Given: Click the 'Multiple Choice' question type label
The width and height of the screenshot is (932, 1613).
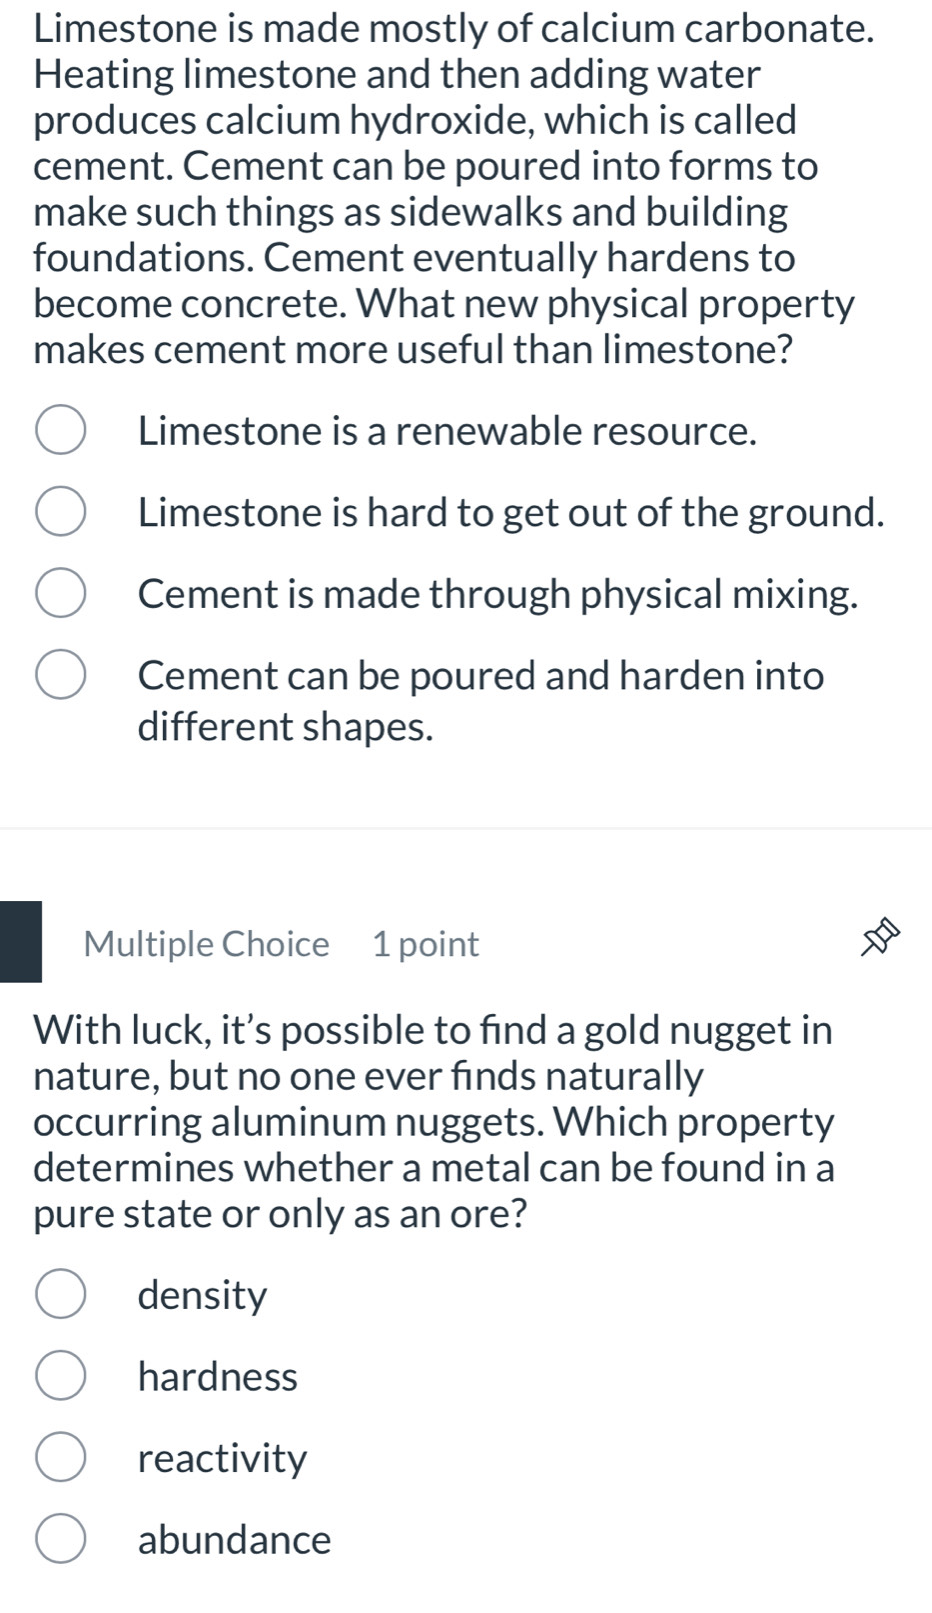Looking at the screenshot, I should (206, 944).
